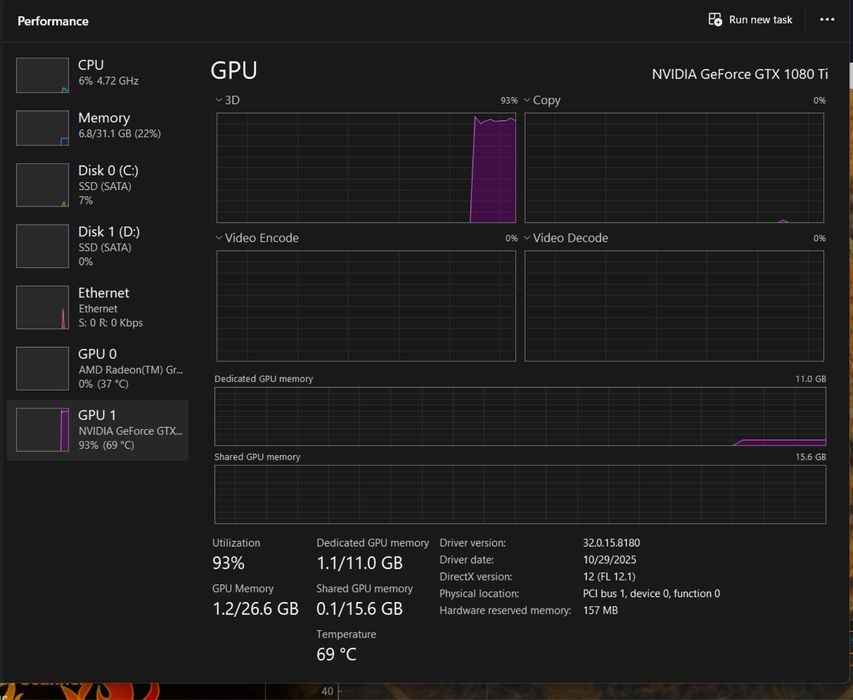The height and width of the screenshot is (700, 853).
Task: Open the Copy engine dropdown
Action: 542,100
